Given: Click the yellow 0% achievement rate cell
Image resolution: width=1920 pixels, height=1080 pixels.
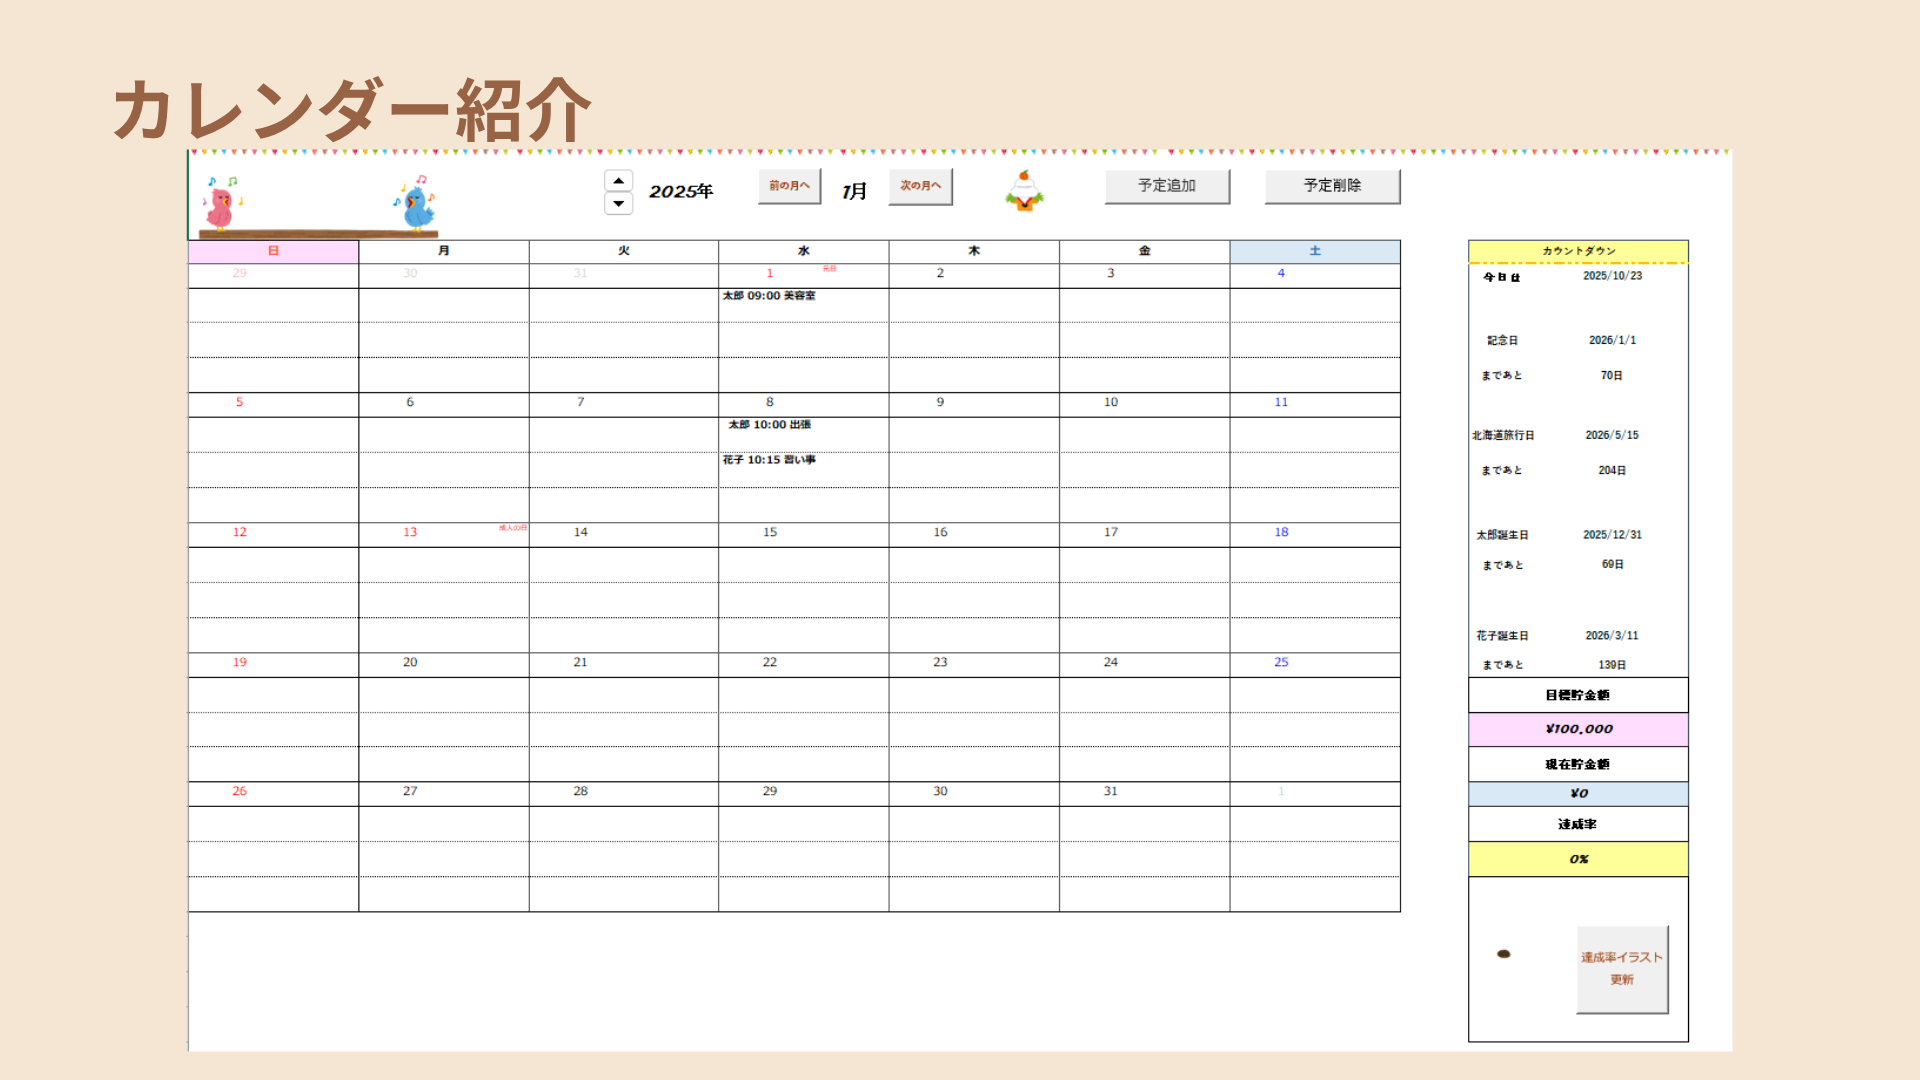Looking at the screenshot, I should (1577, 859).
